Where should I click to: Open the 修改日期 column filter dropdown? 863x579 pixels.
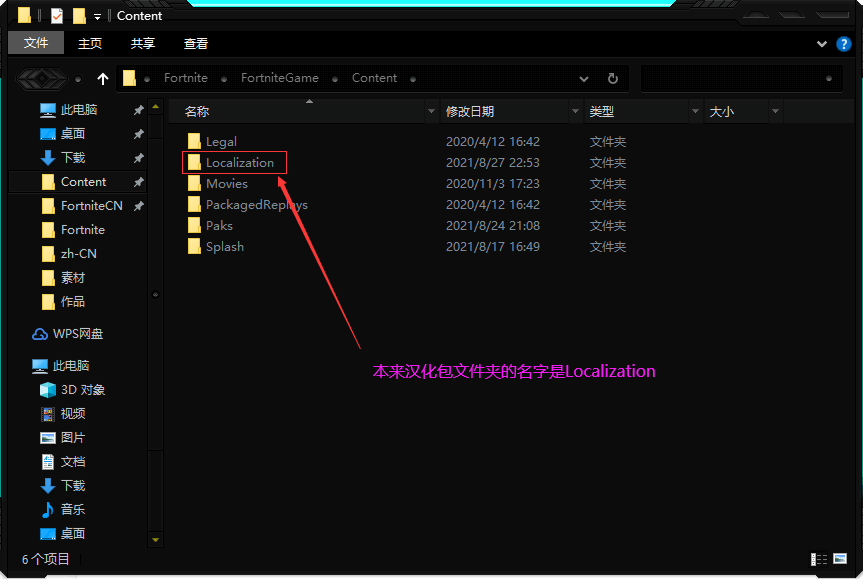click(x=576, y=111)
